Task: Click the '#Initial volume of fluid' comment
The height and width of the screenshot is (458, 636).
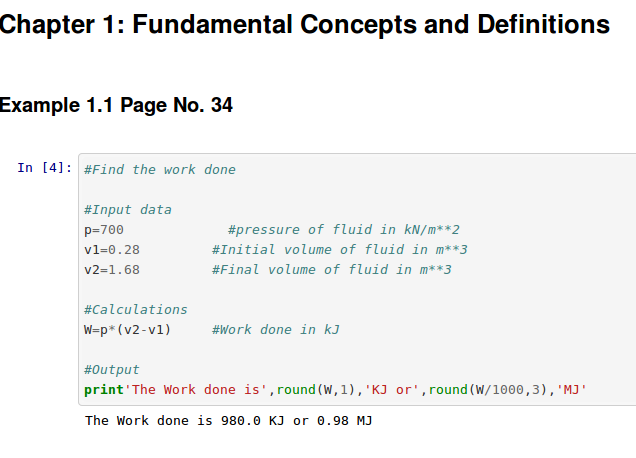Action: pos(339,250)
